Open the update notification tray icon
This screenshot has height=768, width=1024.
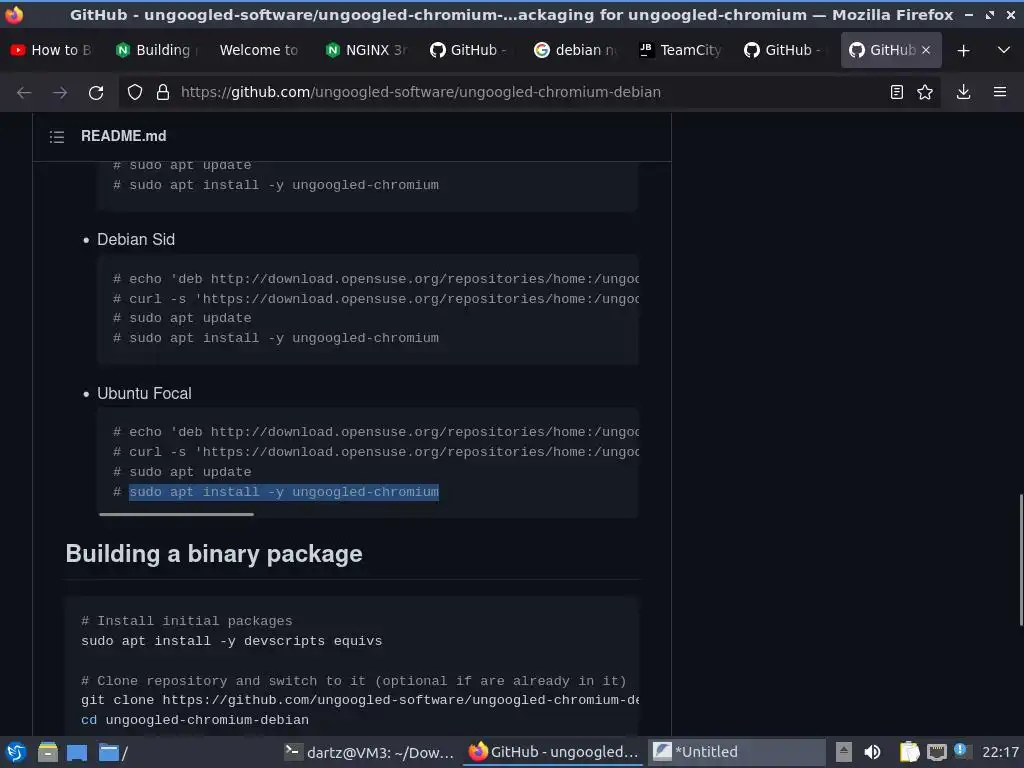pyautogui.click(x=961, y=750)
